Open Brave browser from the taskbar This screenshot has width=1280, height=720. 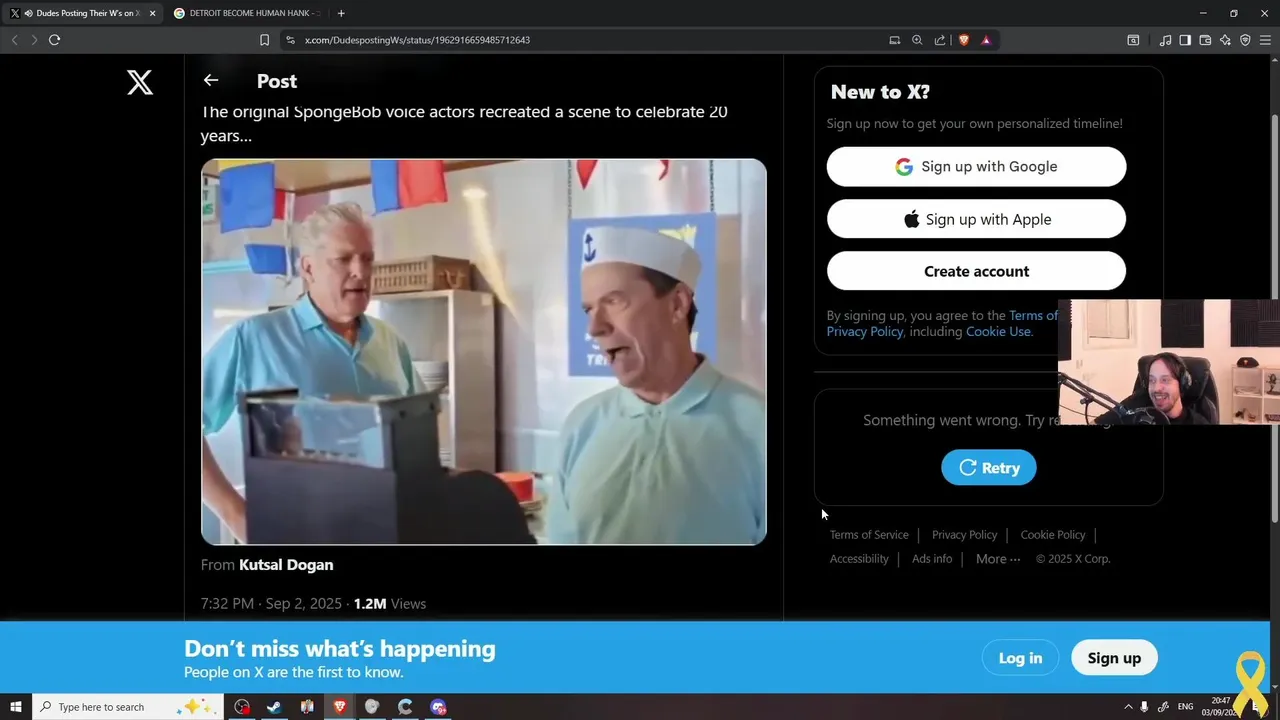click(x=339, y=707)
